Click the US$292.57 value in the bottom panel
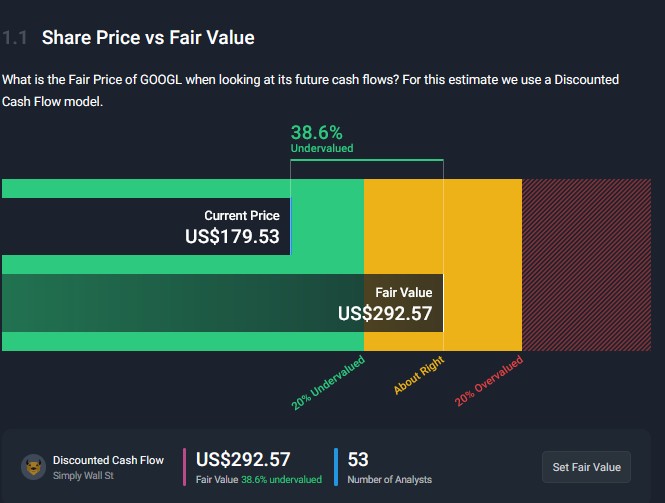665x503 pixels. pyautogui.click(x=243, y=460)
